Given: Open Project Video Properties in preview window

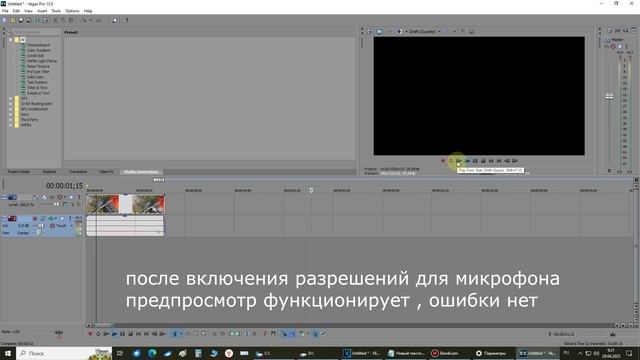Looking at the screenshot, I should click(369, 31).
